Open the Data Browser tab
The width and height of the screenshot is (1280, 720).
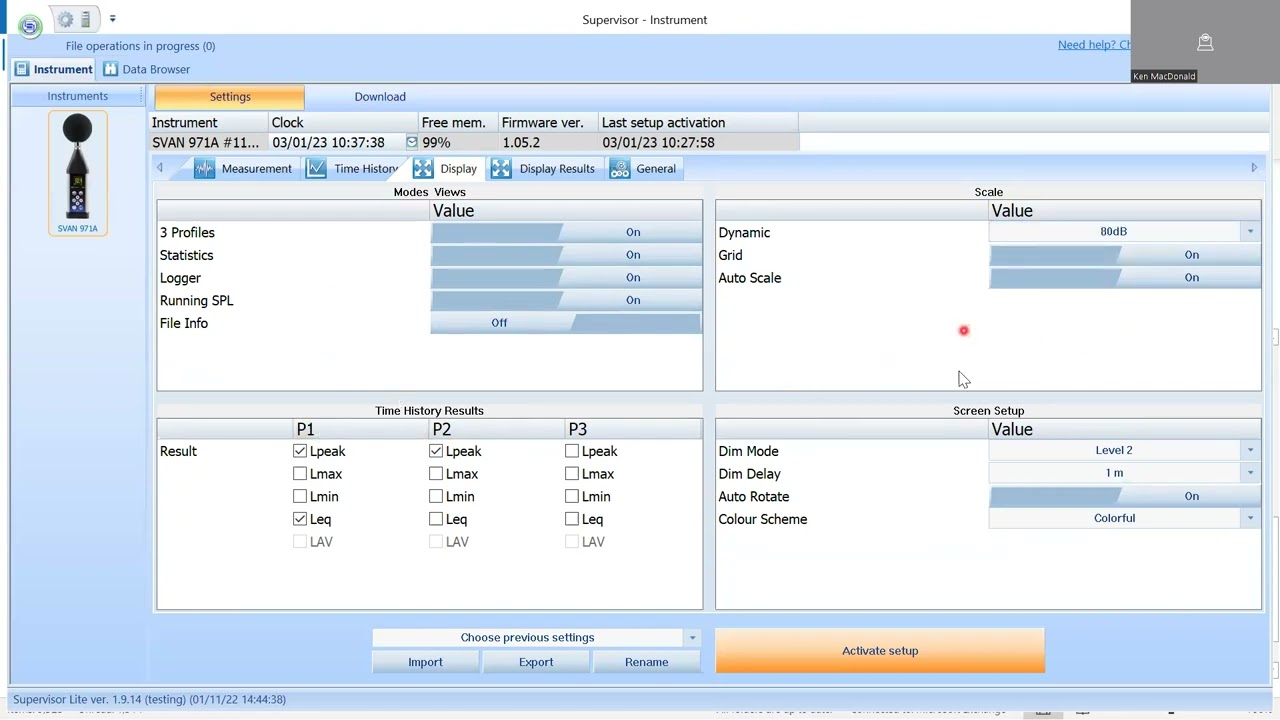[146, 69]
